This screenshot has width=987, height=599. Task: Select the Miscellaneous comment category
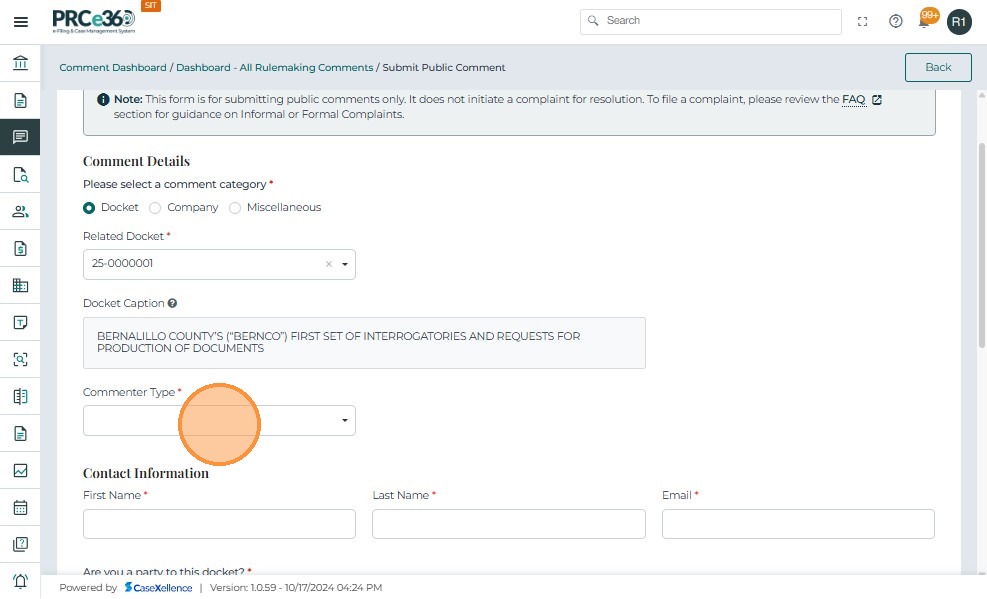236,208
